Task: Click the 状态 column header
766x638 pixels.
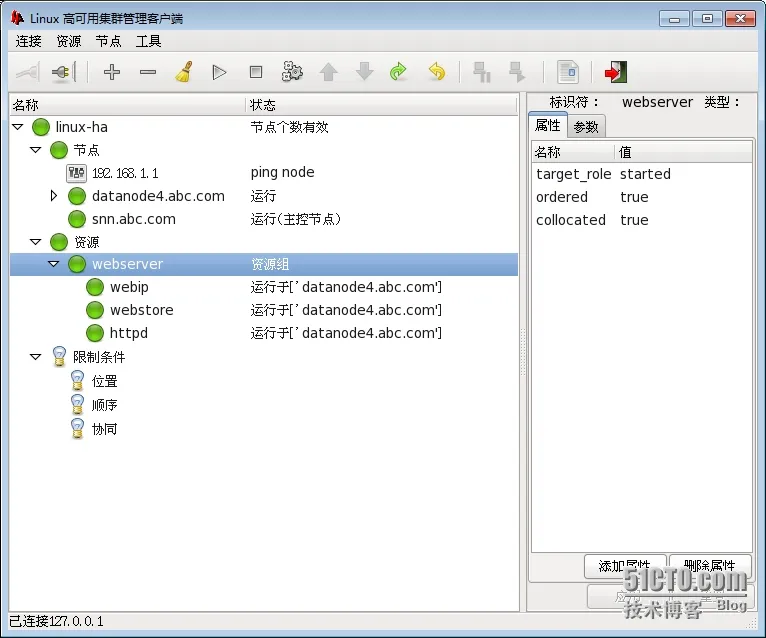Action: pos(381,105)
